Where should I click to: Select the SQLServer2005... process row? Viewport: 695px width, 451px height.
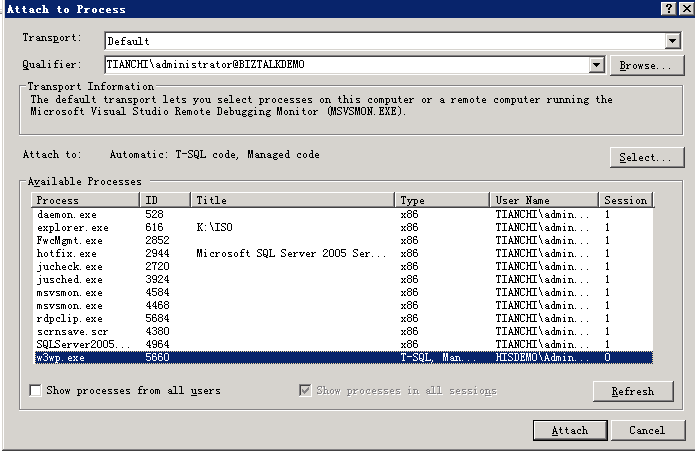(x=344, y=344)
